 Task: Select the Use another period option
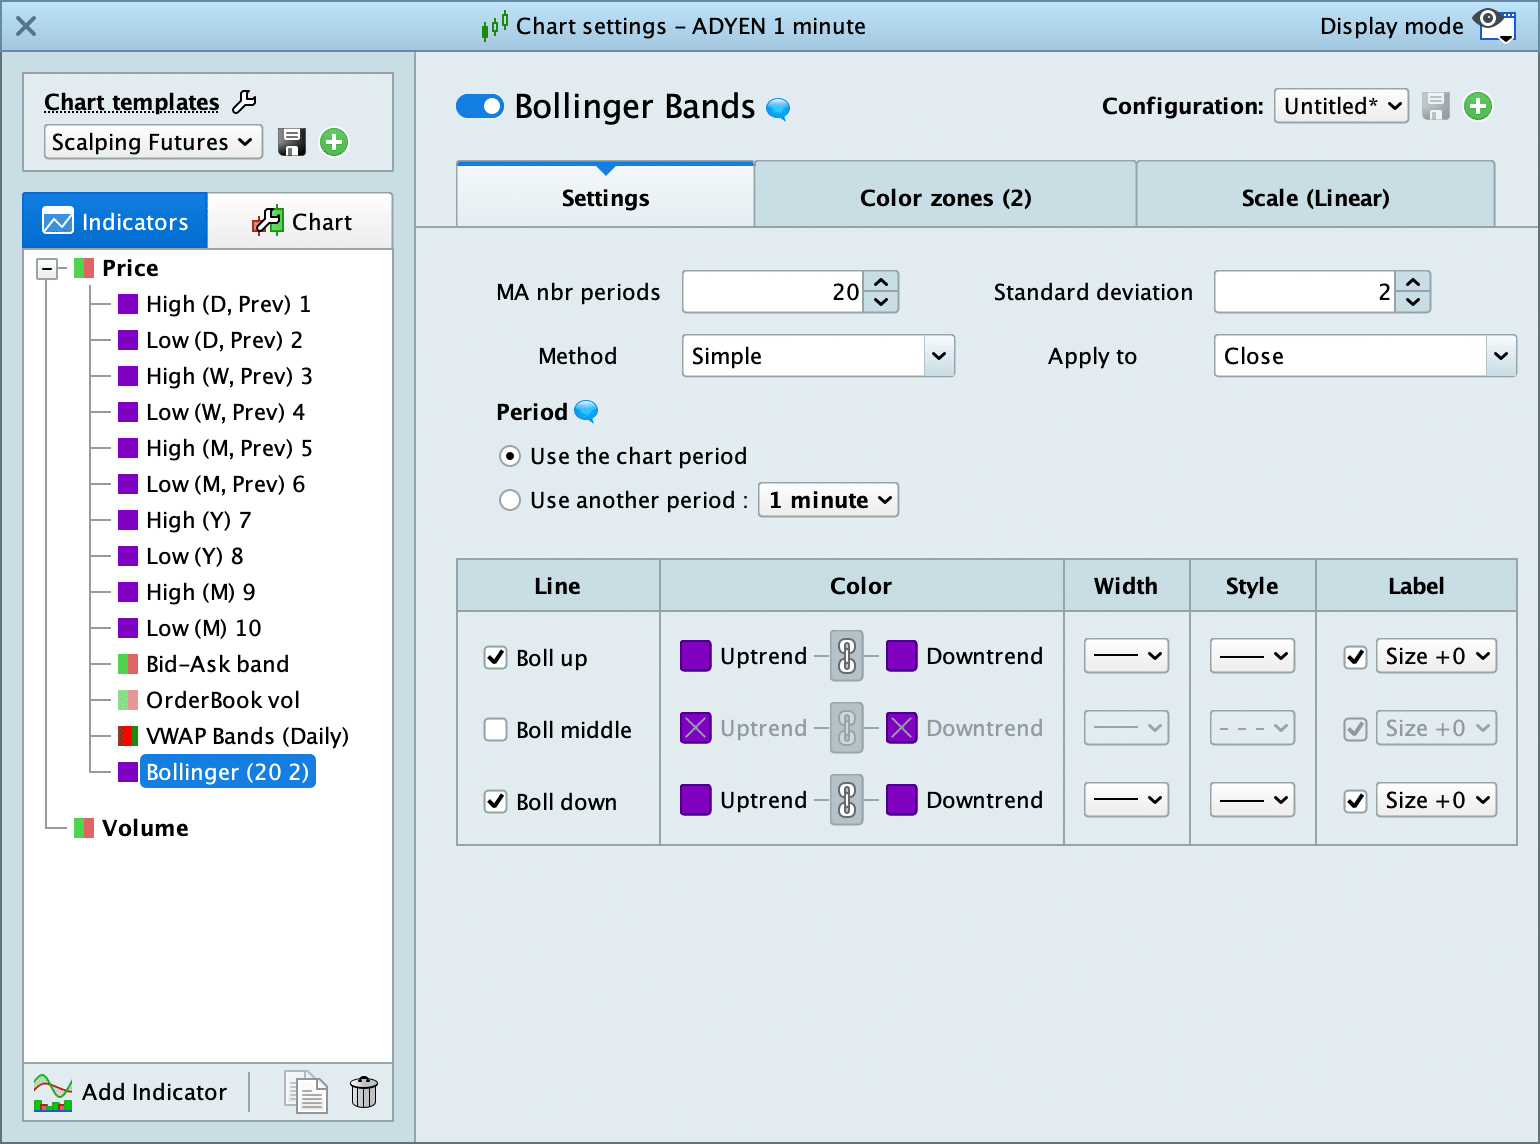510,500
